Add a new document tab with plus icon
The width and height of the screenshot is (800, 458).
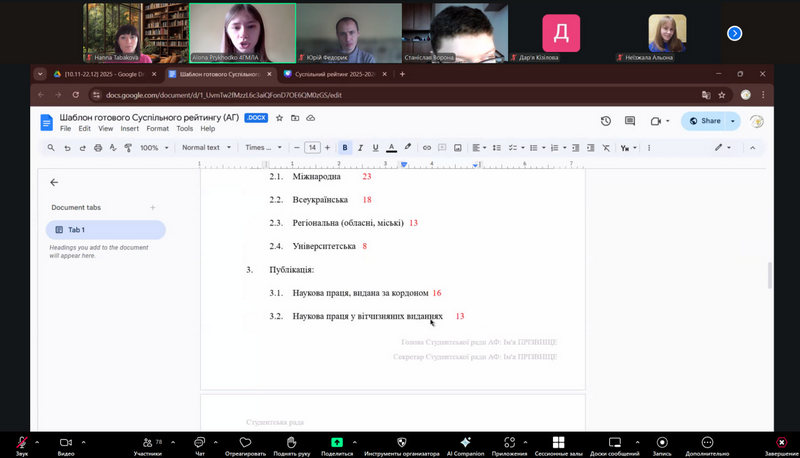(x=152, y=207)
